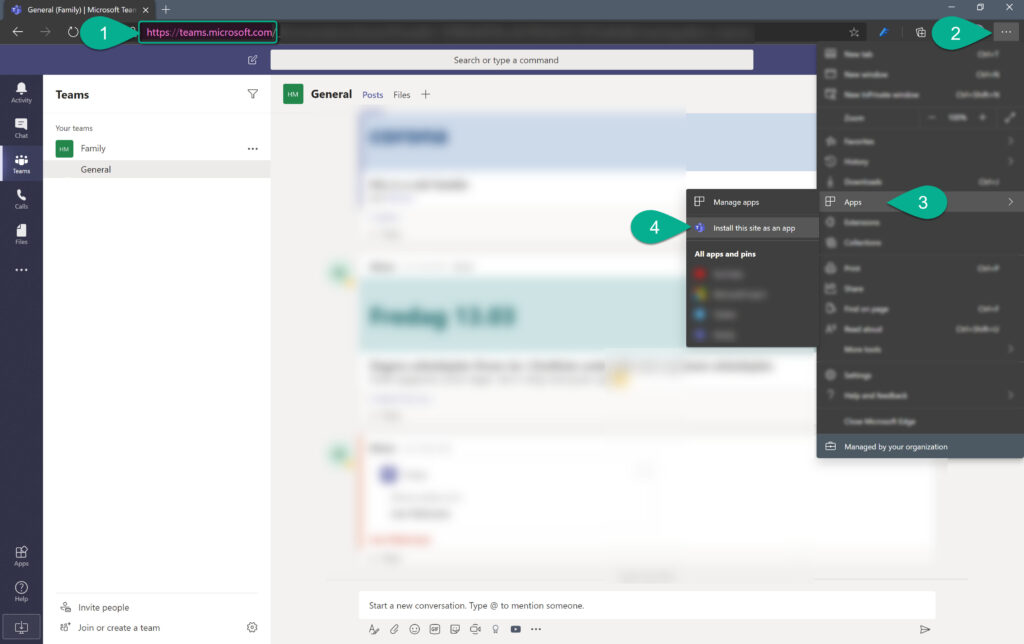Open Edge Settings and more menu

[1006, 32]
